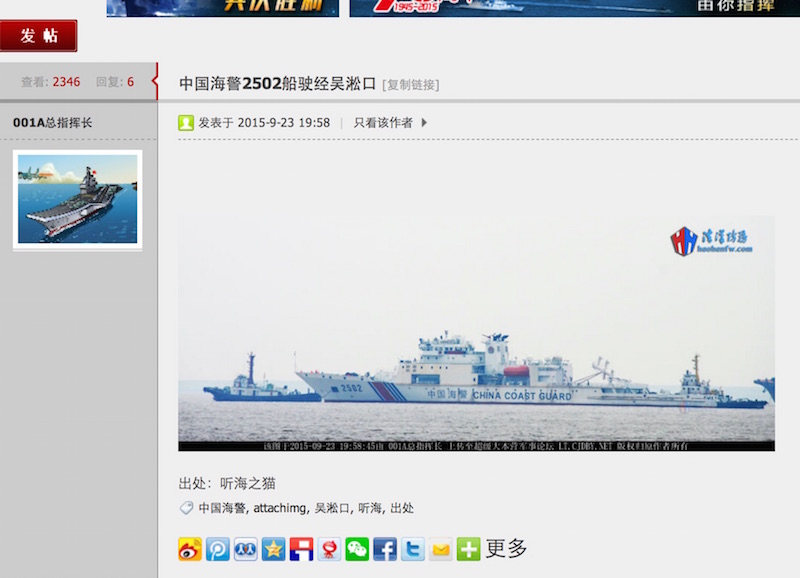Click the view count 2346
This screenshot has width=800, height=578.
[66, 82]
